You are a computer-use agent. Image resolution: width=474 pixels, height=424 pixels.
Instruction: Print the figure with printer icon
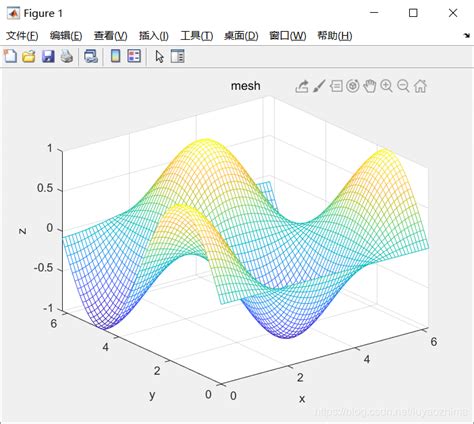click(x=67, y=56)
